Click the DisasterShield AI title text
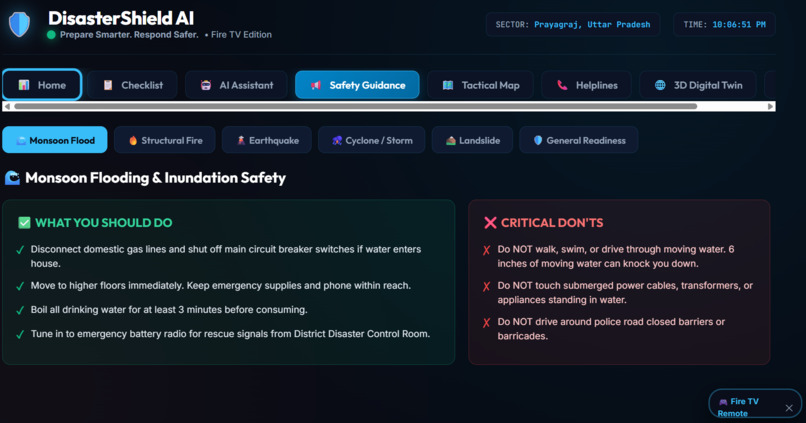 tap(121, 19)
